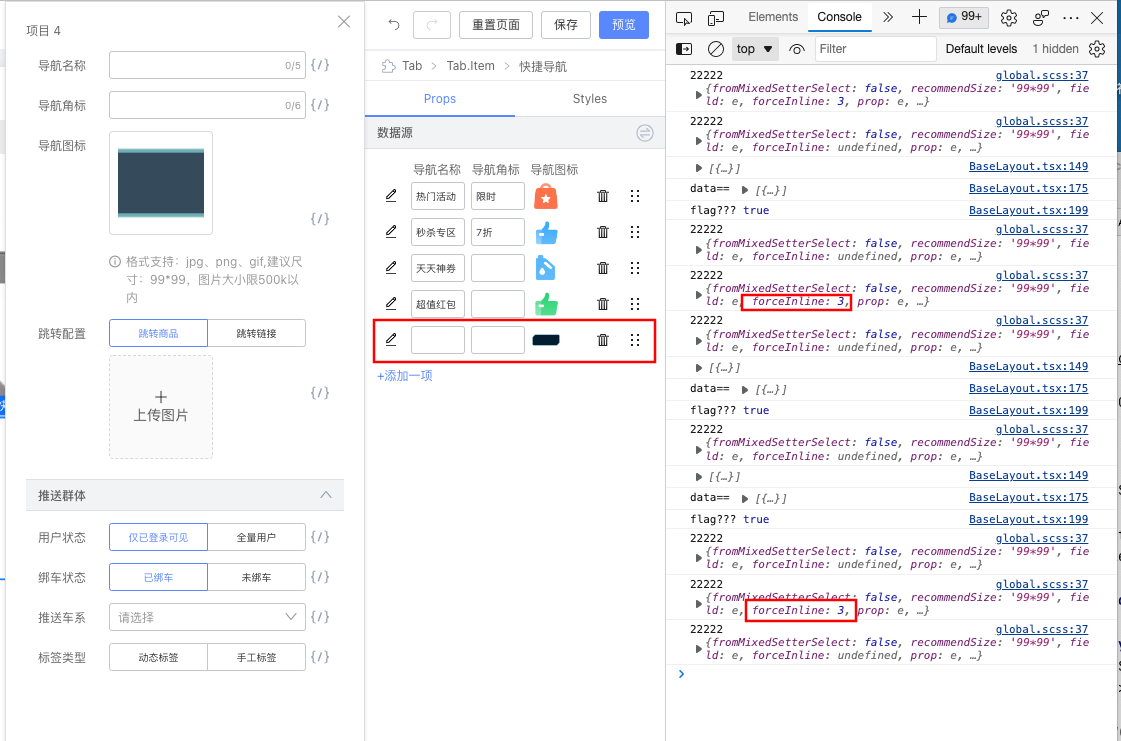Click the blue thumbs-up icon beside 秒杀专区
This screenshot has height=741, width=1121.
pyautogui.click(x=546, y=231)
